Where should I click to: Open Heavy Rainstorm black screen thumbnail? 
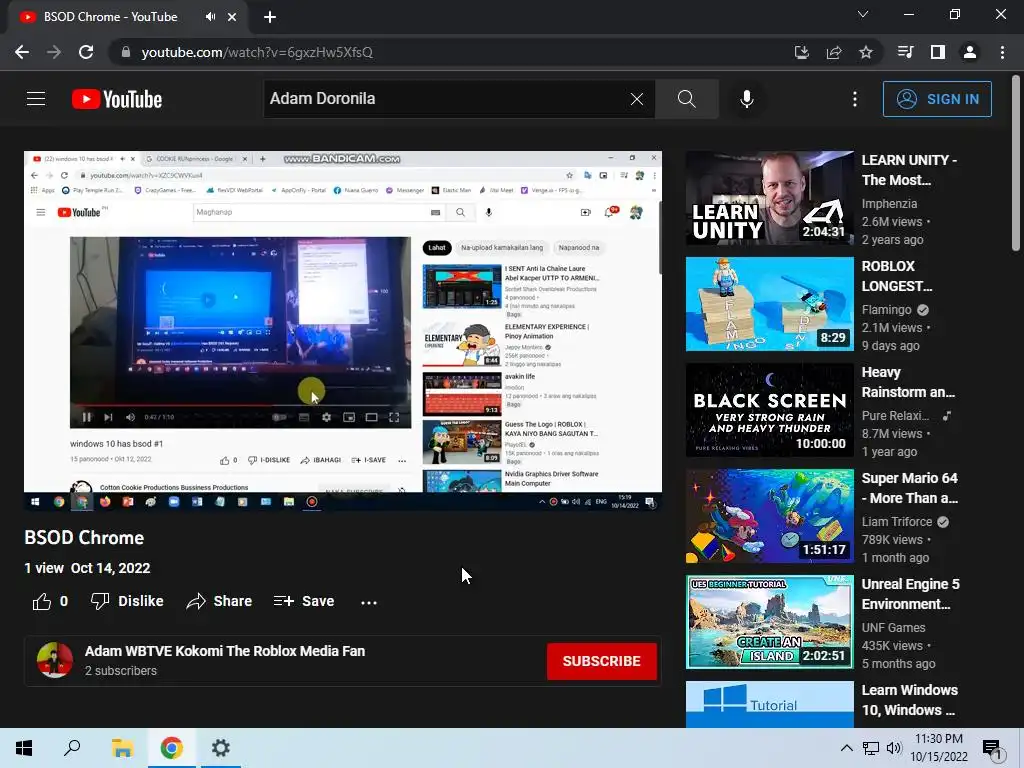(x=769, y=410)
